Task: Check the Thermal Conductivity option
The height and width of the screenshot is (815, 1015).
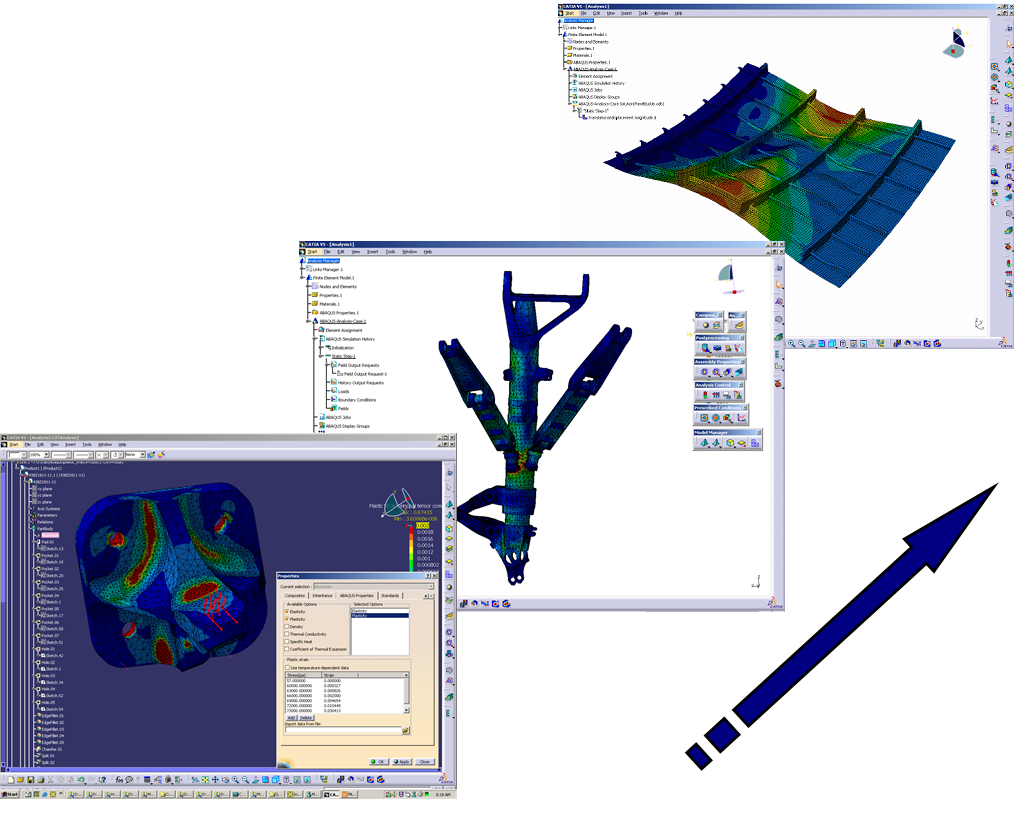Action: coord(287,634)
